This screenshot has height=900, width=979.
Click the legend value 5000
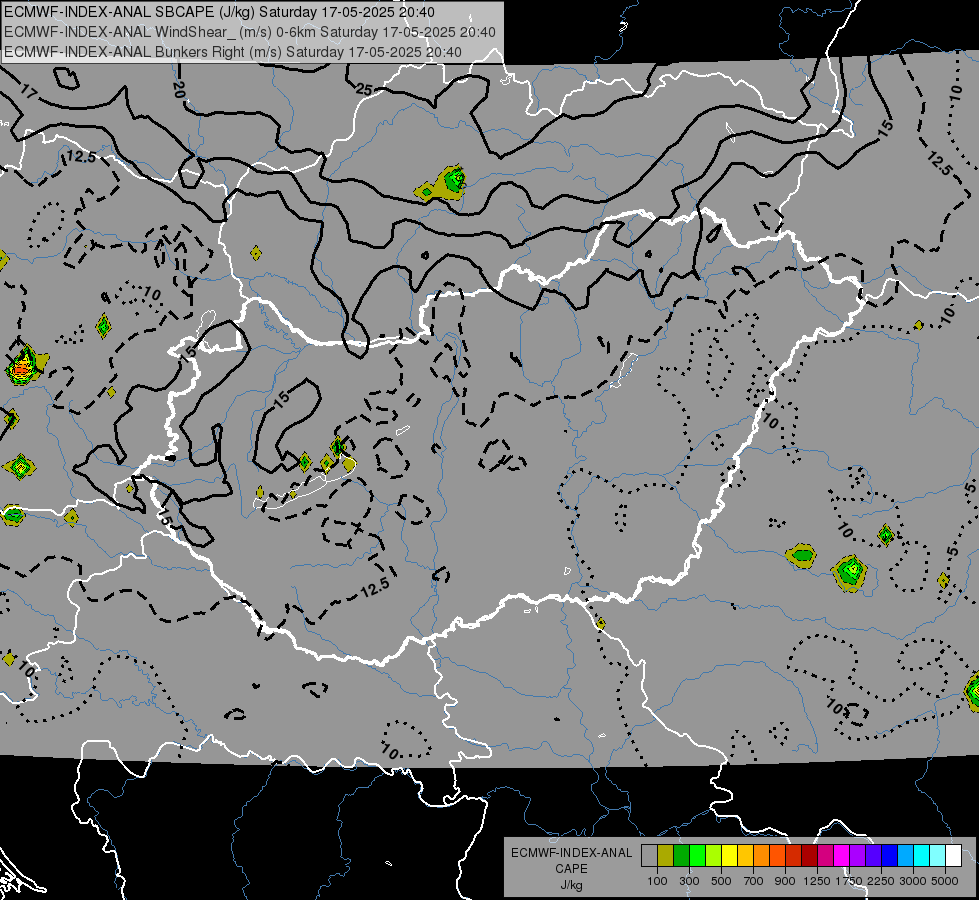coord(945,881)
